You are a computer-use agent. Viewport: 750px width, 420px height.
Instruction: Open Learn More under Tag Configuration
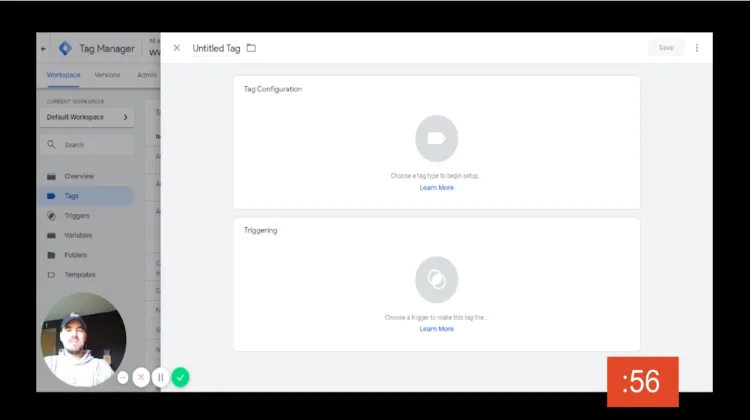point(436,188)
